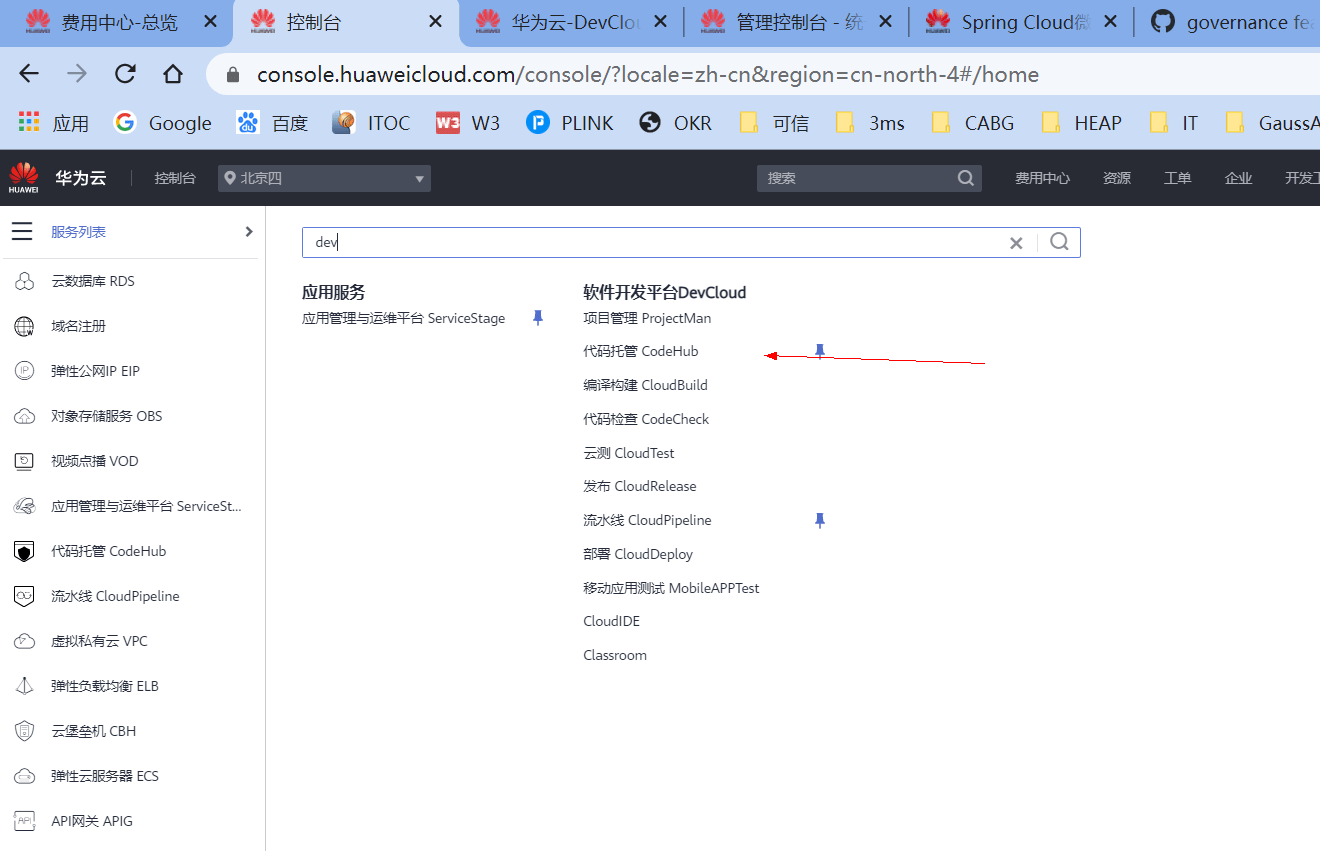
Task: Click the 对象存储服务 OBS cloud icon
Action: click(x=24, y=416)
